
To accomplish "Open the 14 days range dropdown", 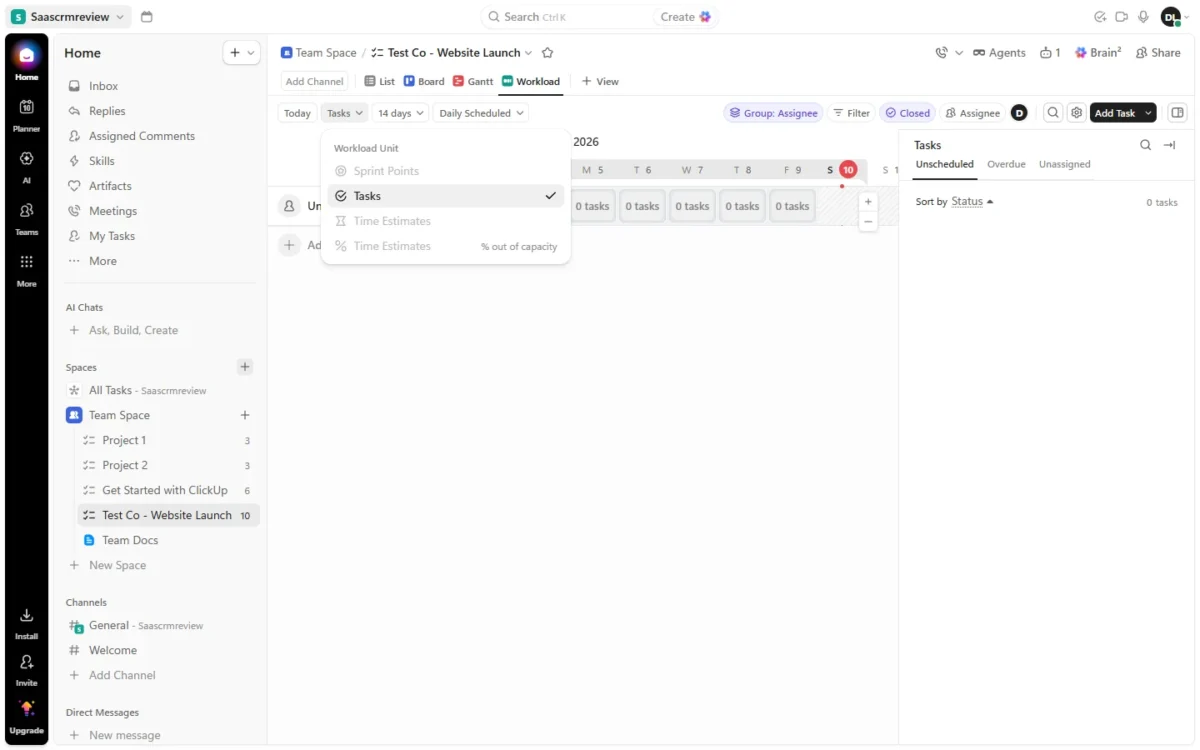I will tap(401, 113).
